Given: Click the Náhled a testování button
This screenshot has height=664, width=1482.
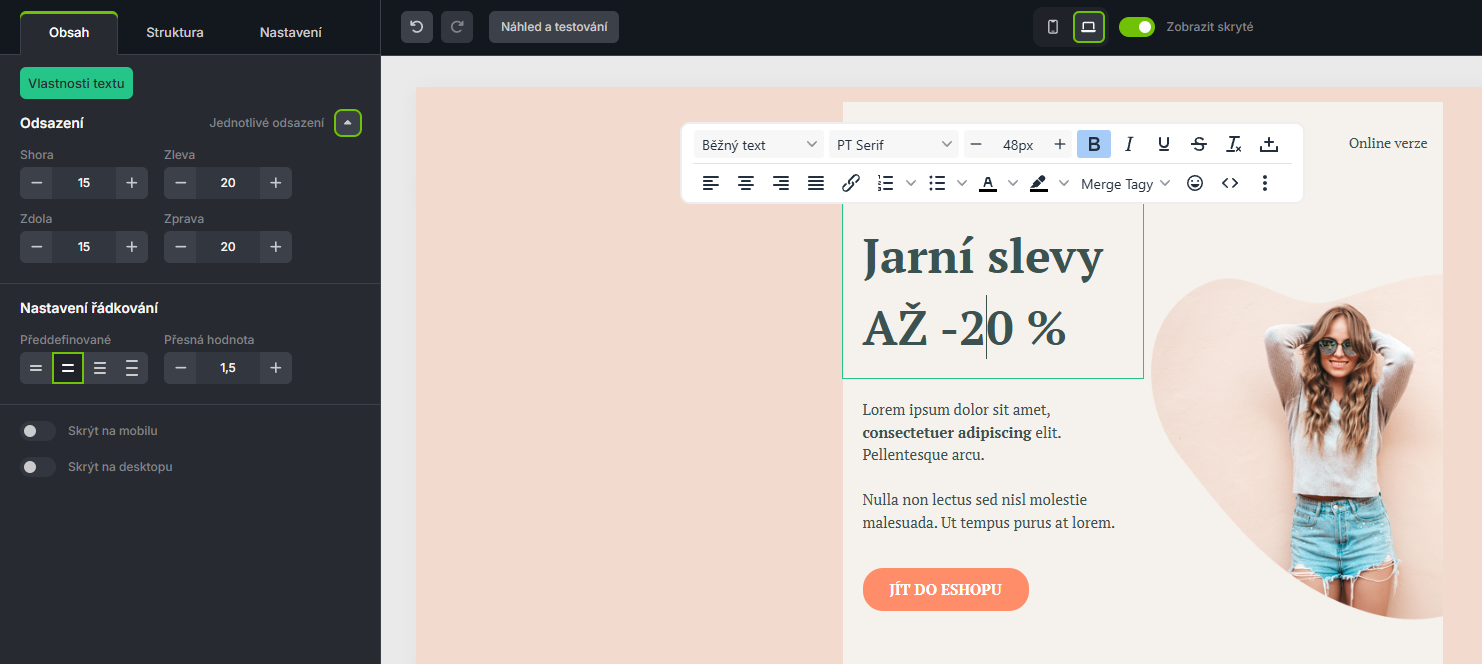Looking at the screenshot, I should [x=554, y=27].
